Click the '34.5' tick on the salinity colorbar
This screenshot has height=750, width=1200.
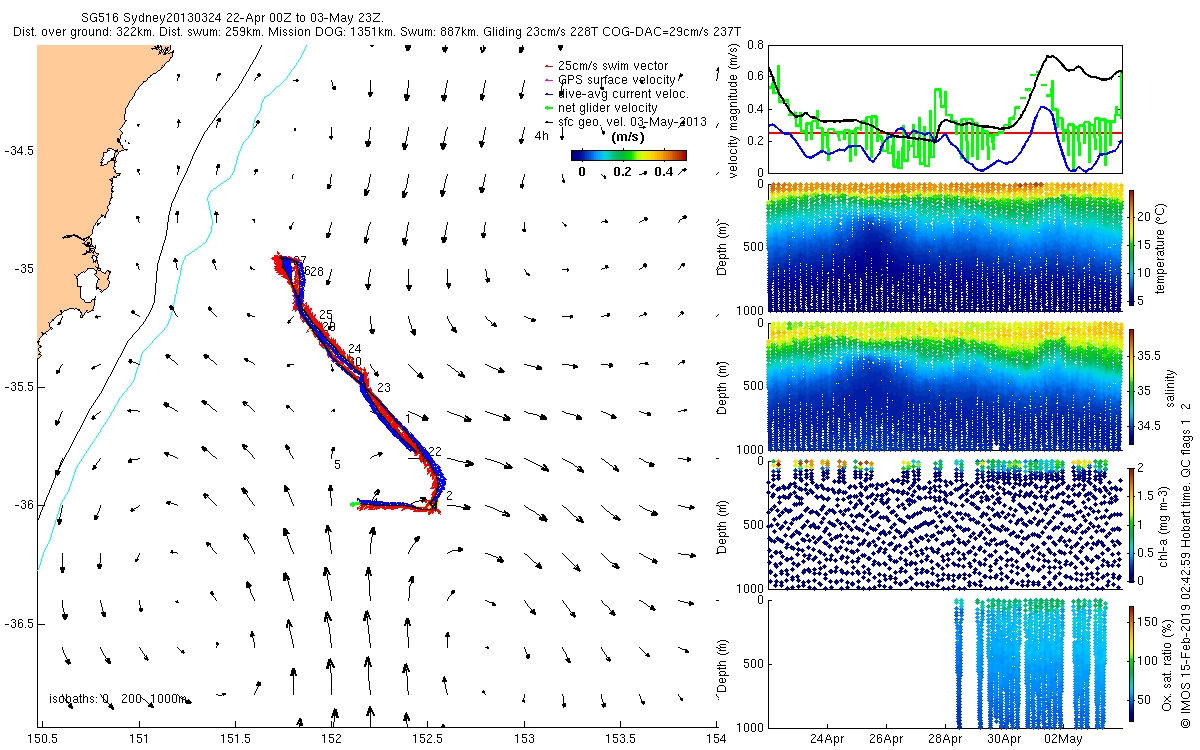tap(1150, 426)
